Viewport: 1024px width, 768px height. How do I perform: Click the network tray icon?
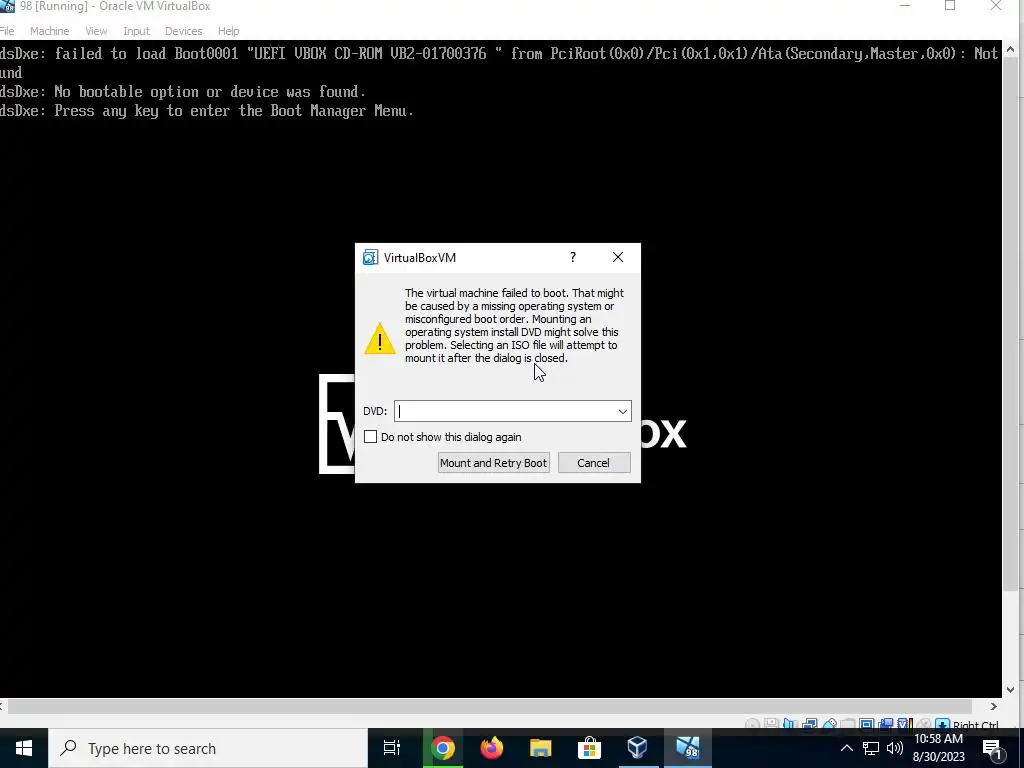(x=871, y=748)
